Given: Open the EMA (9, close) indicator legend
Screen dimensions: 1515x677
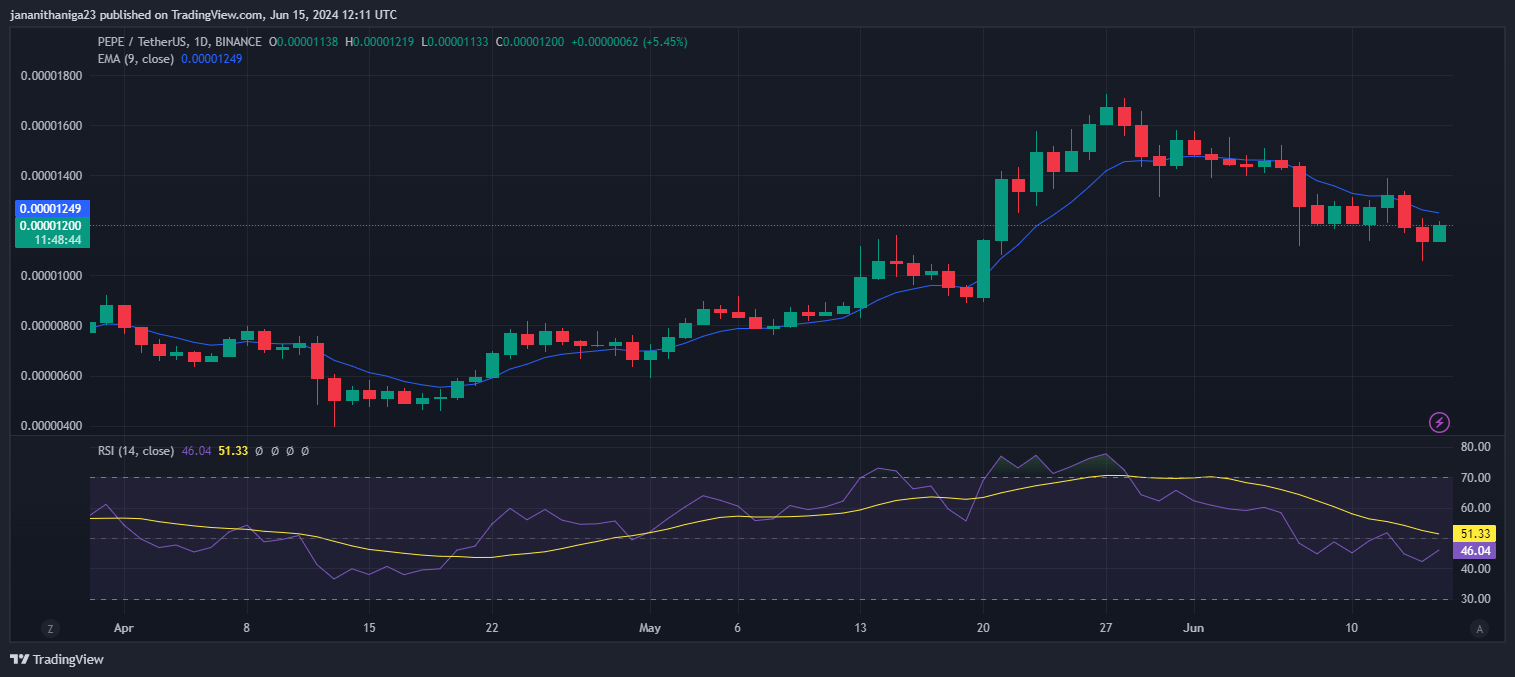Looking at the screenshot, I should tap(135, 59).
